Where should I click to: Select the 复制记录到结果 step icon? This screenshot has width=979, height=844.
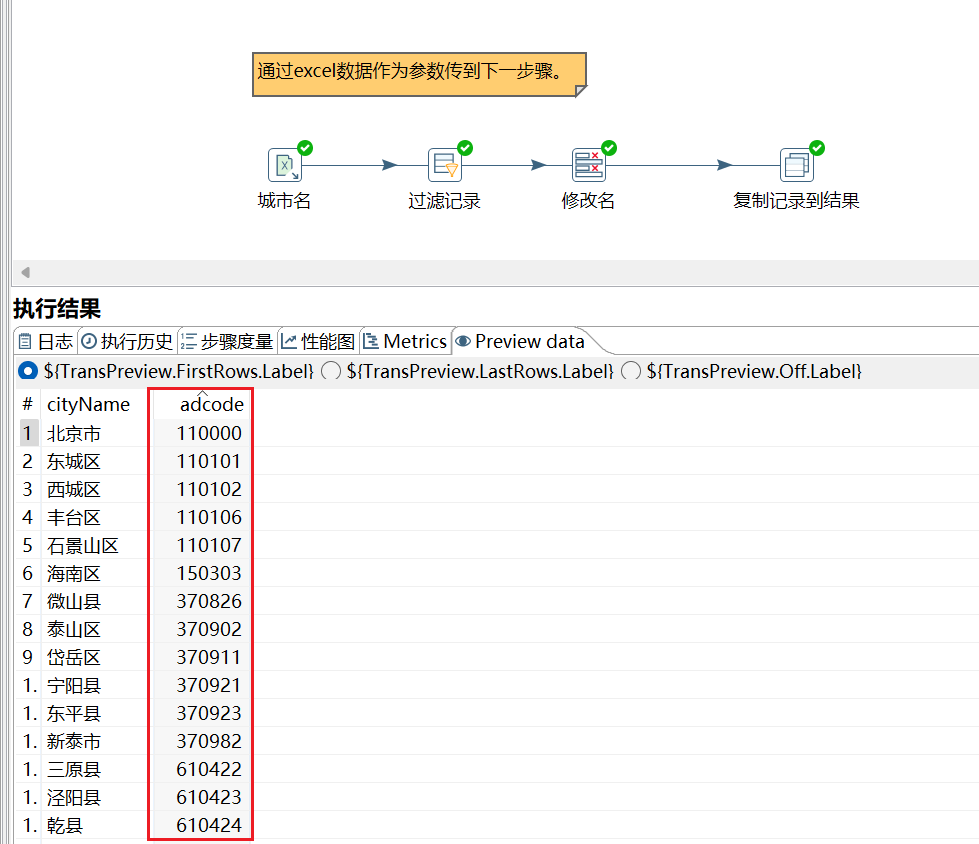tap(797, 165)
